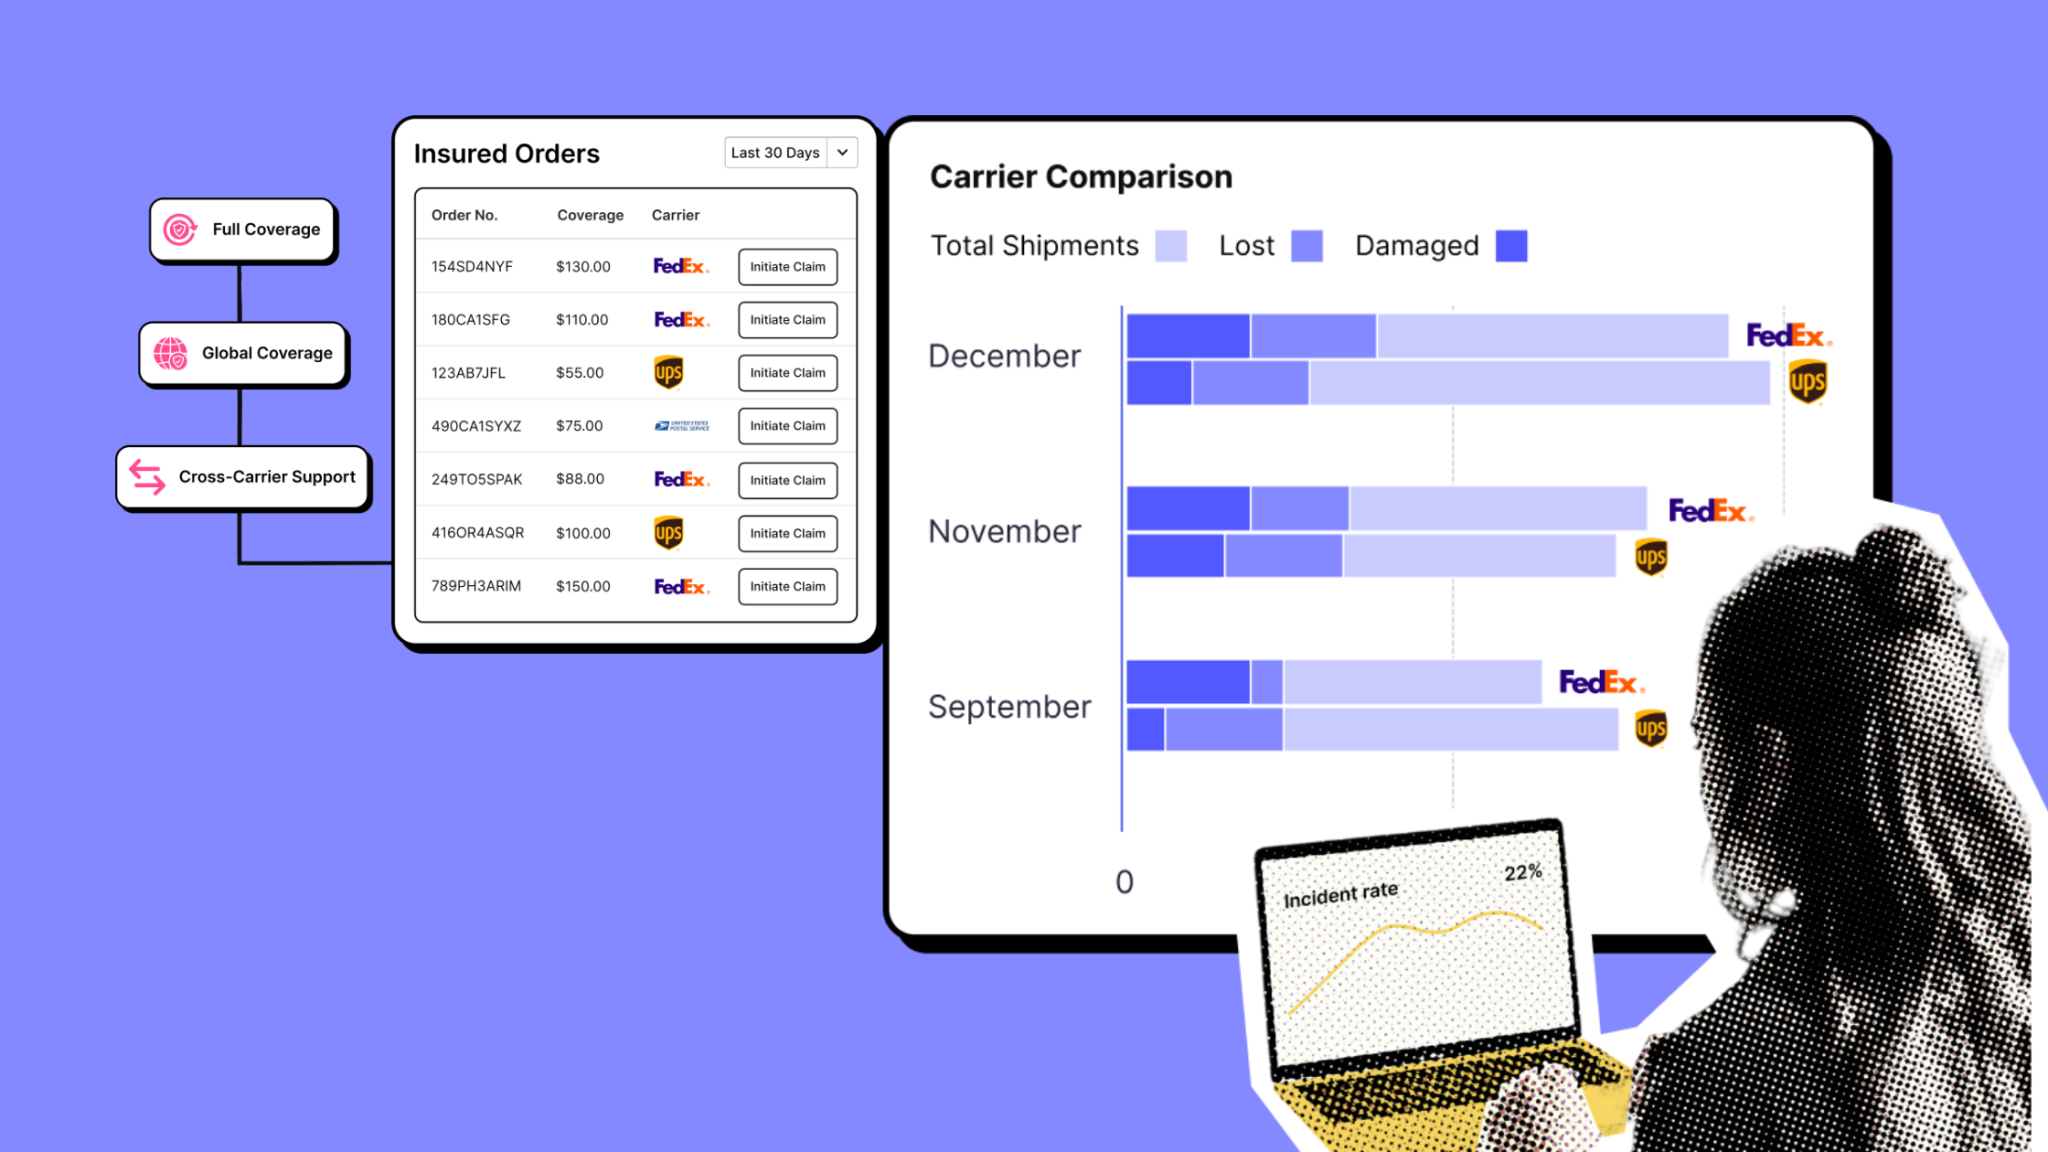Click the UPS carrier icon on order 123AB7JFL

tap(670, 371)
